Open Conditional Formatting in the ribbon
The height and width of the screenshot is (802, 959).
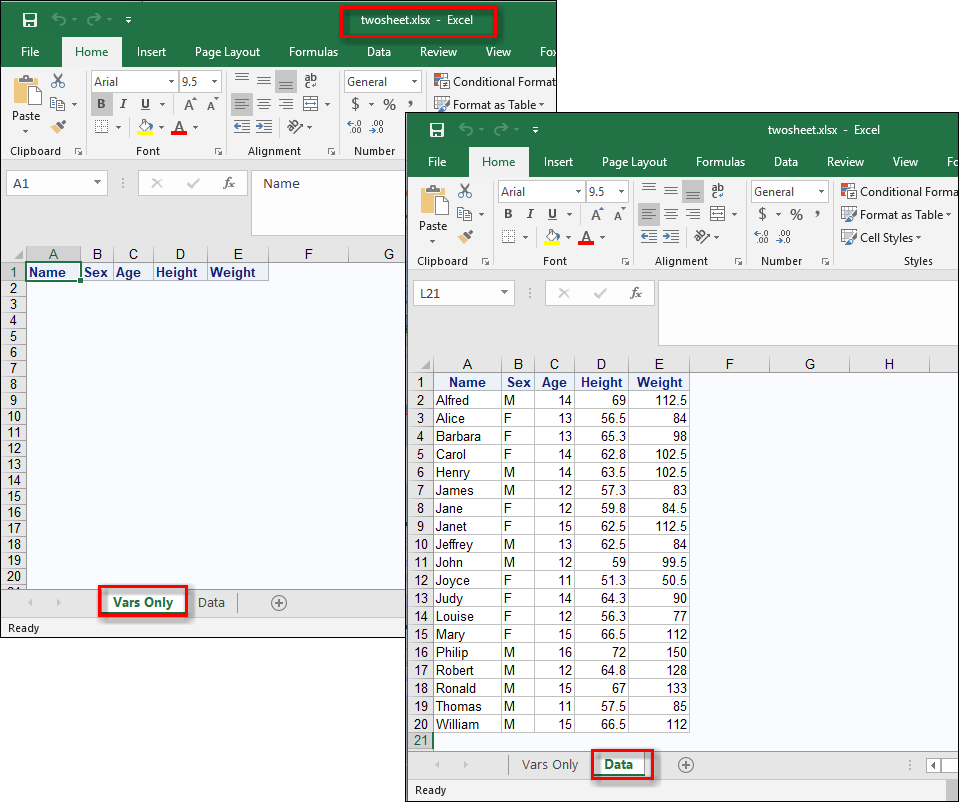click(x=900, y=191)
